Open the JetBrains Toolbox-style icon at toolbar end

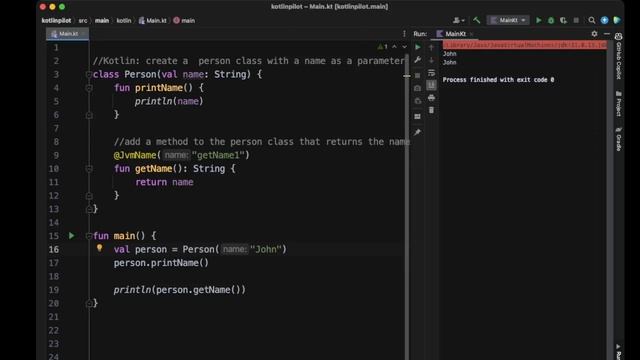coord(617,20)
